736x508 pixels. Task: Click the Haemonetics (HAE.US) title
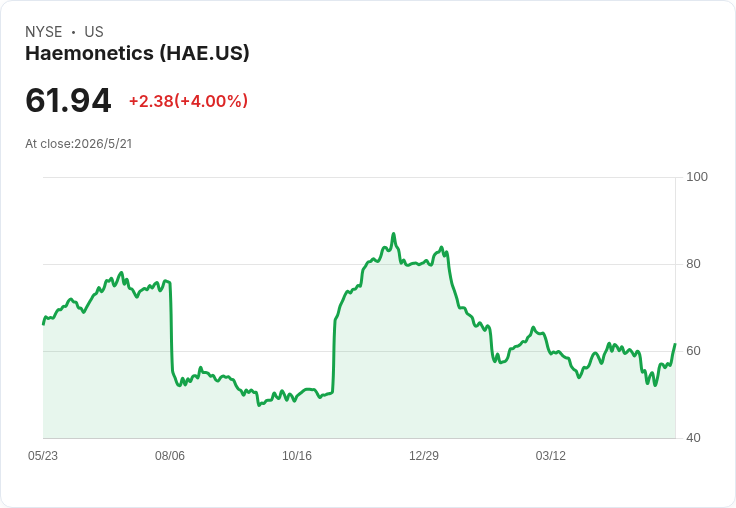[137, 53]
